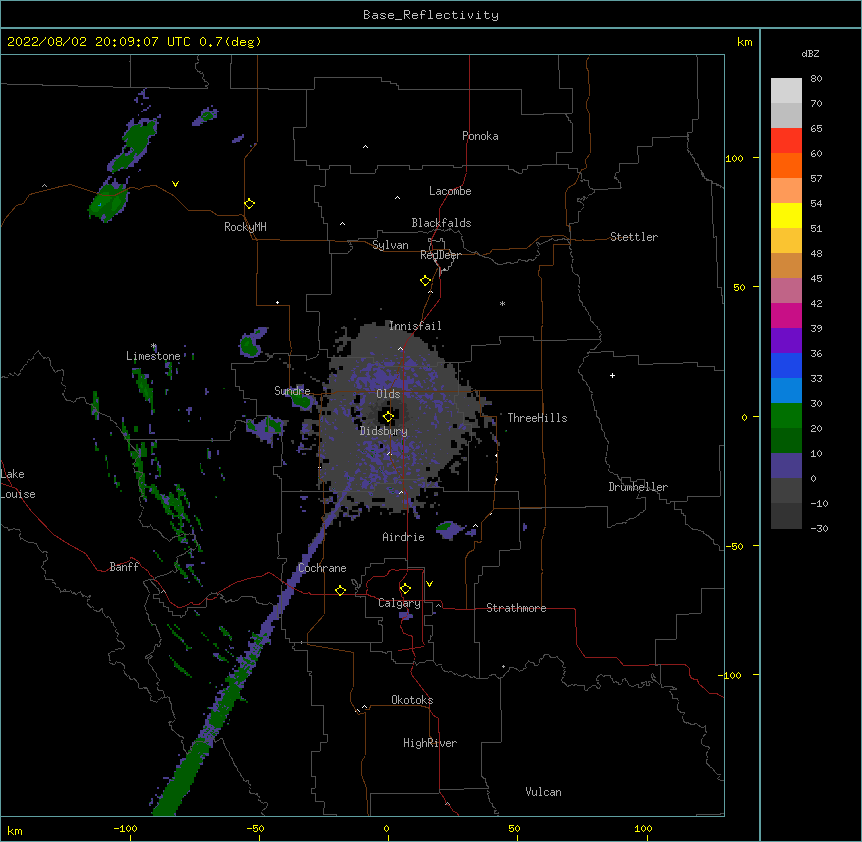Click the Lacombe town label
The image size is (862, 842).
pos(450,191)
